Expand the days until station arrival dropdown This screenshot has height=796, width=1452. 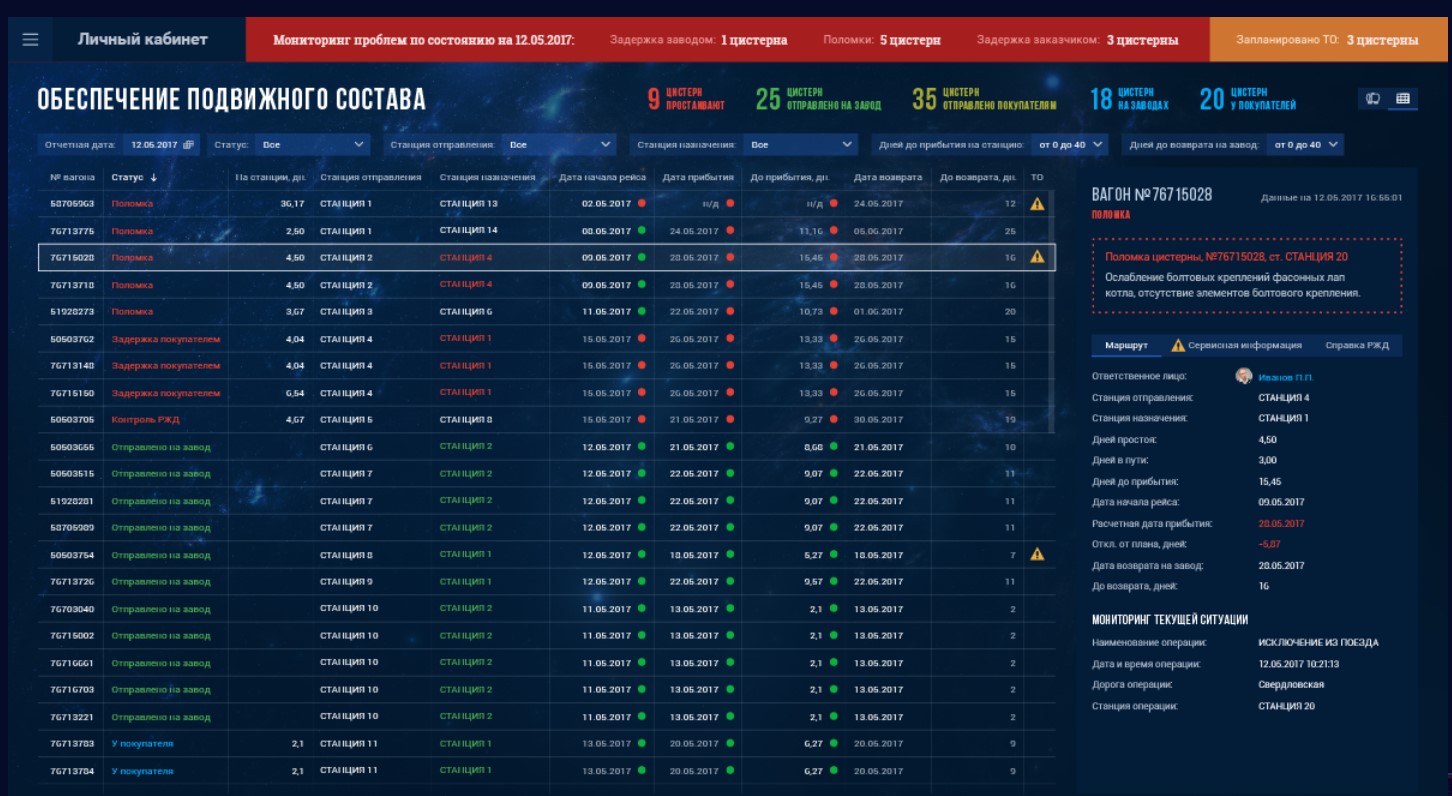point(1070,145)
